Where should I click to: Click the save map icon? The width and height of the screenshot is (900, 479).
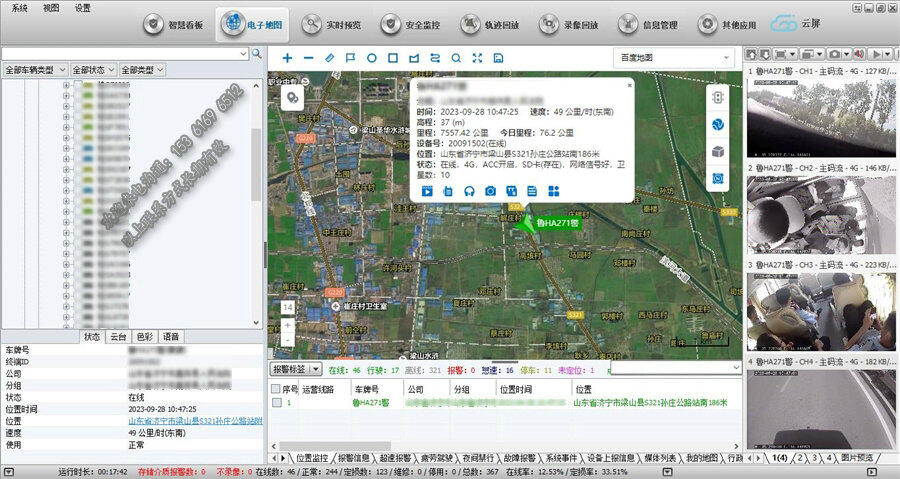click(x=498, y=58)
